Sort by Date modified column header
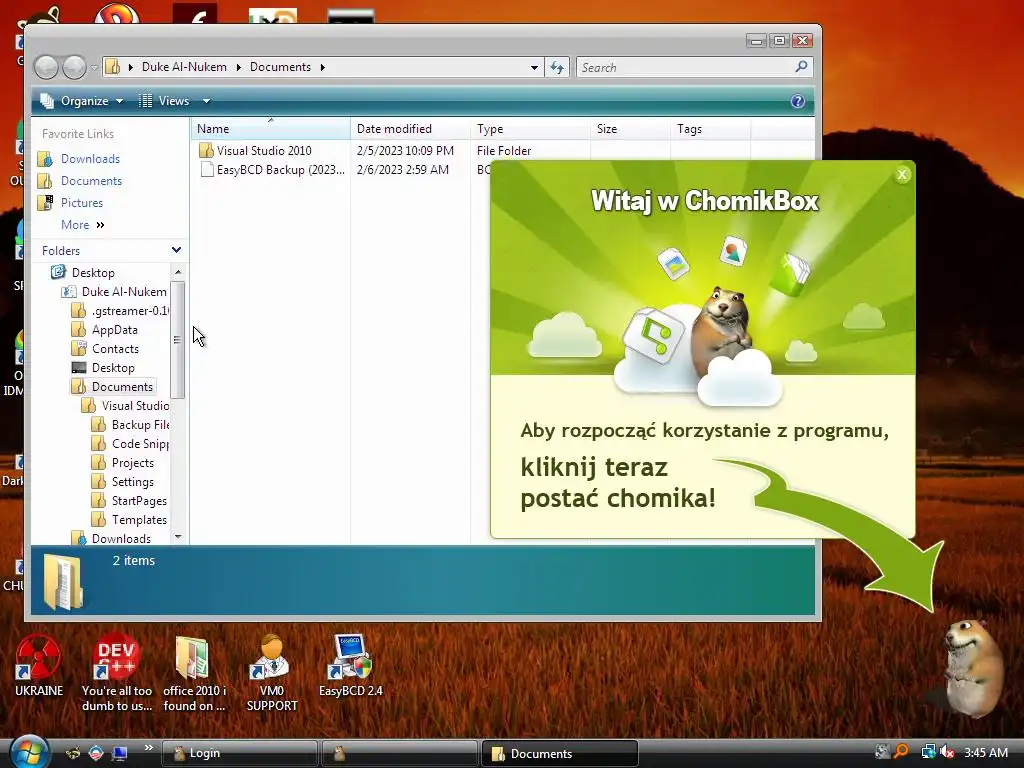This screenshot has width=1024, height=768. pos(410,129)
